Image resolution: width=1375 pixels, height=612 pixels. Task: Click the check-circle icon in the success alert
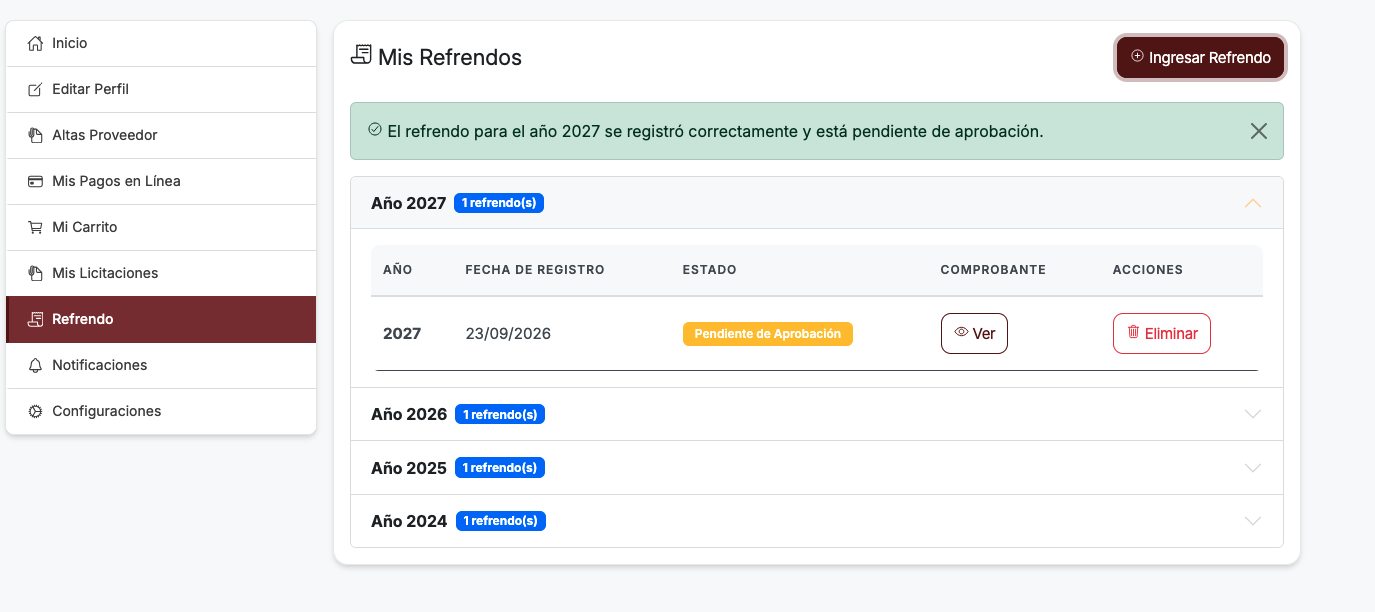click(x=375, y=129)
